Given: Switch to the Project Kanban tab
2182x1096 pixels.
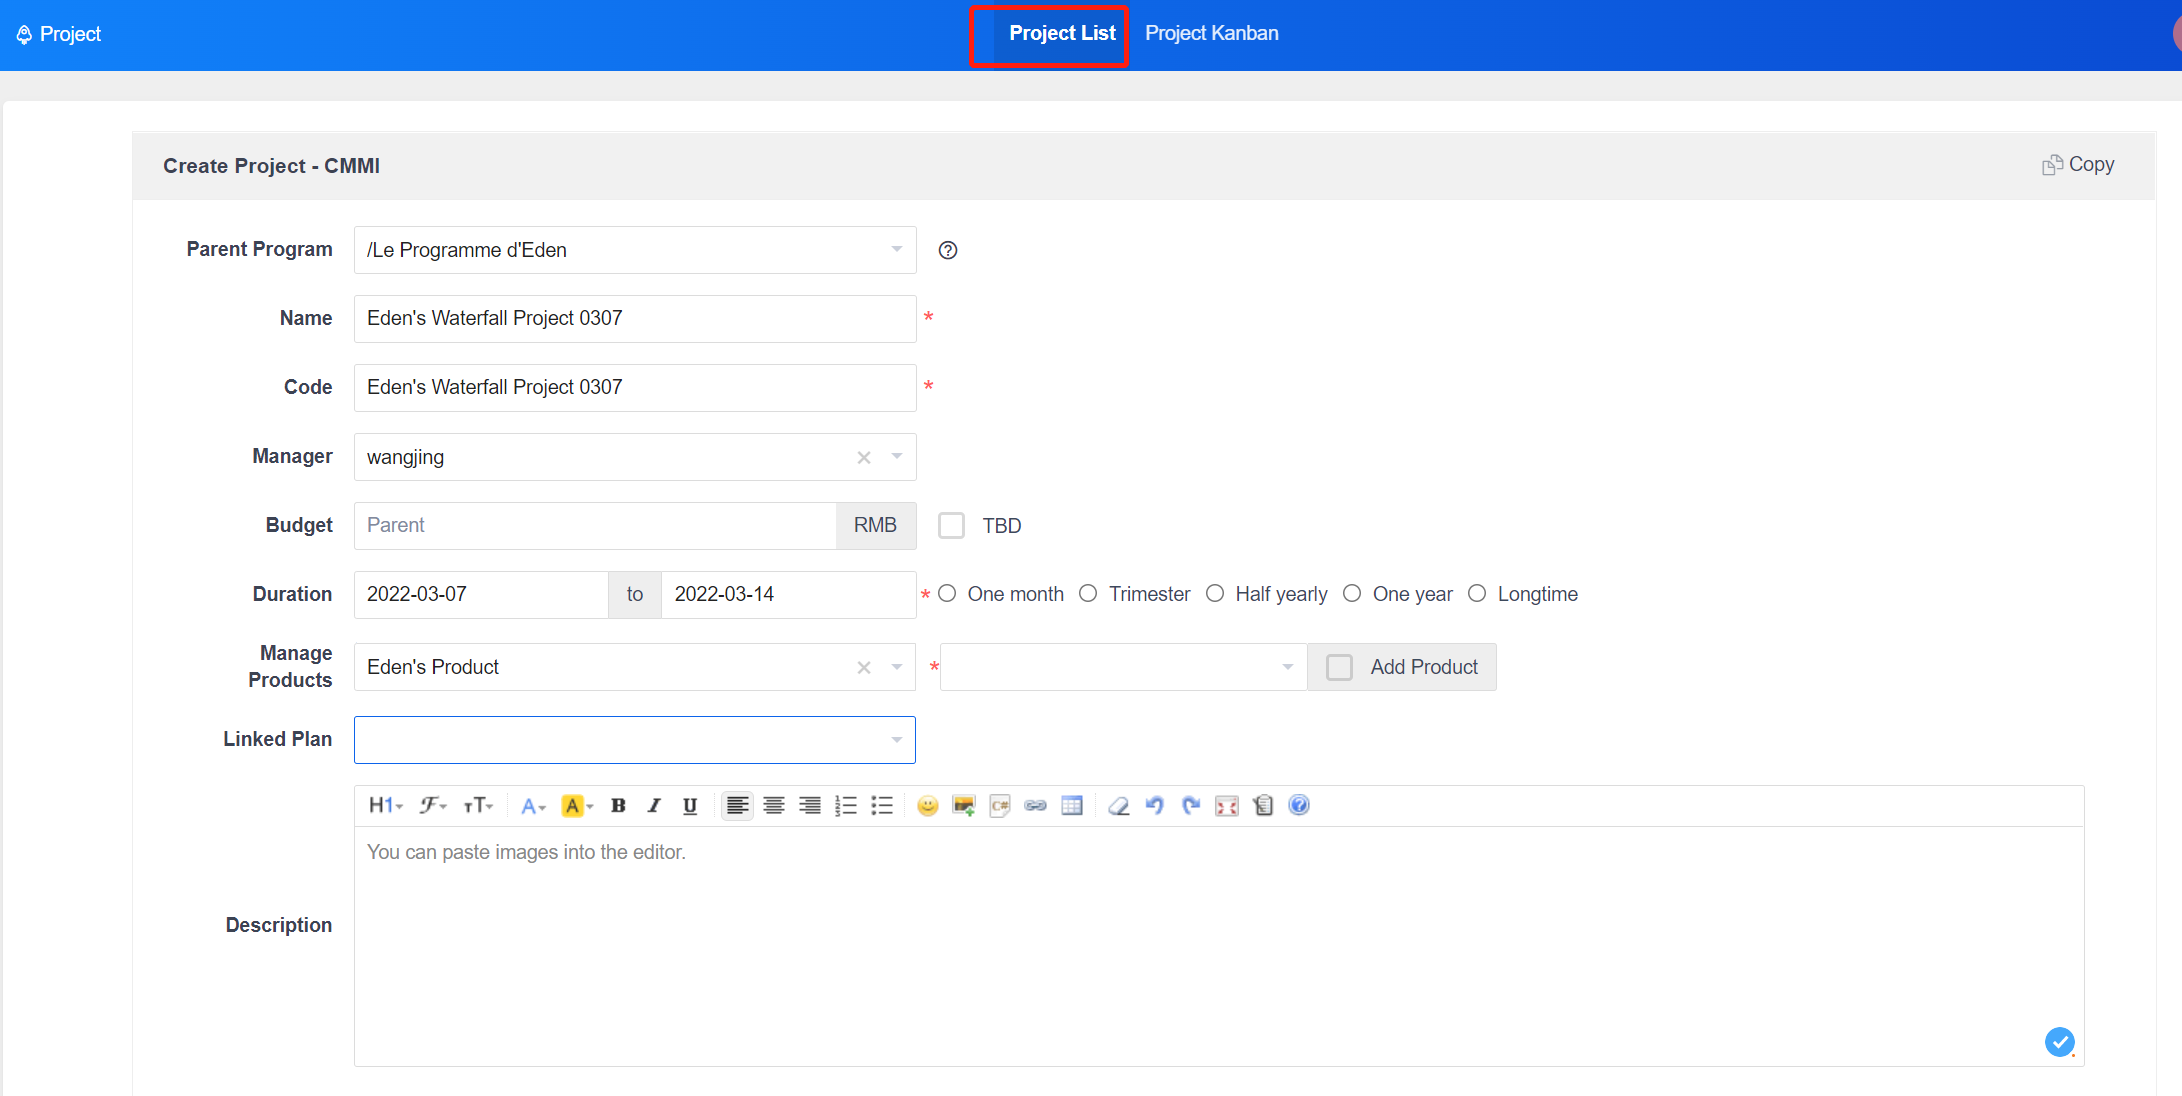Looking at the screenshot, I should [1211, 34].
